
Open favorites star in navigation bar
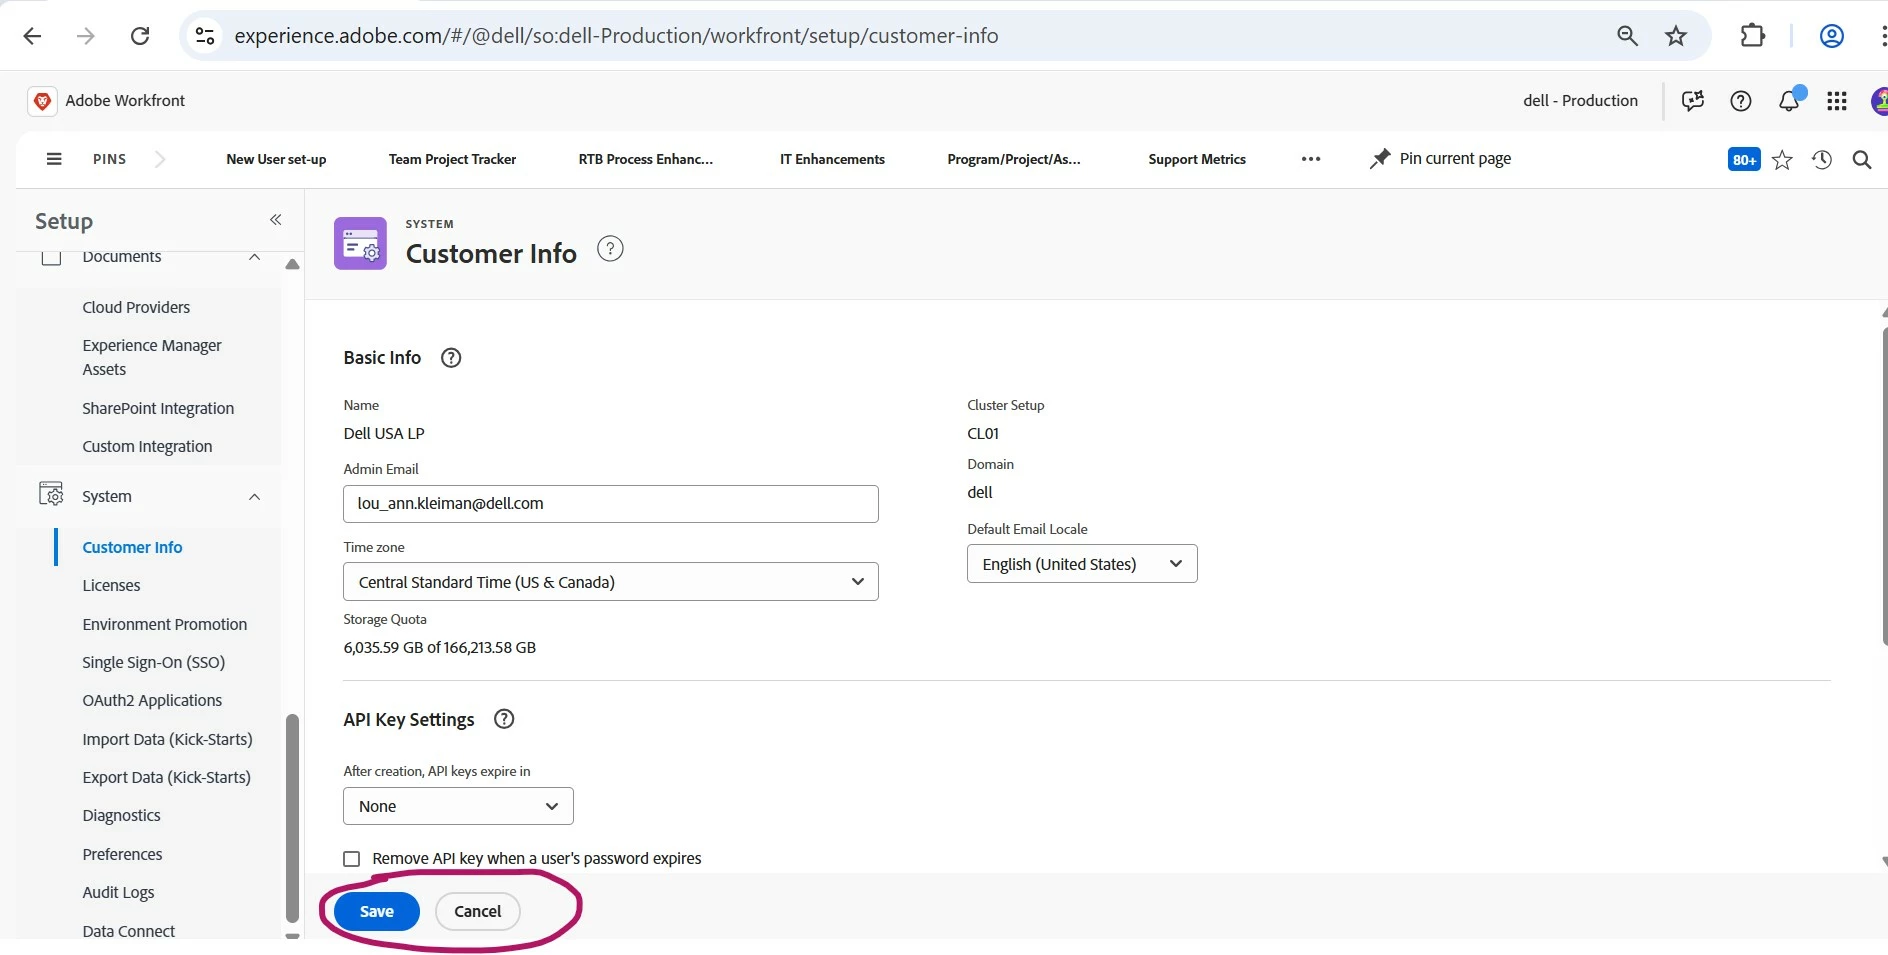pyautogui.click(x=1782, y=160)
